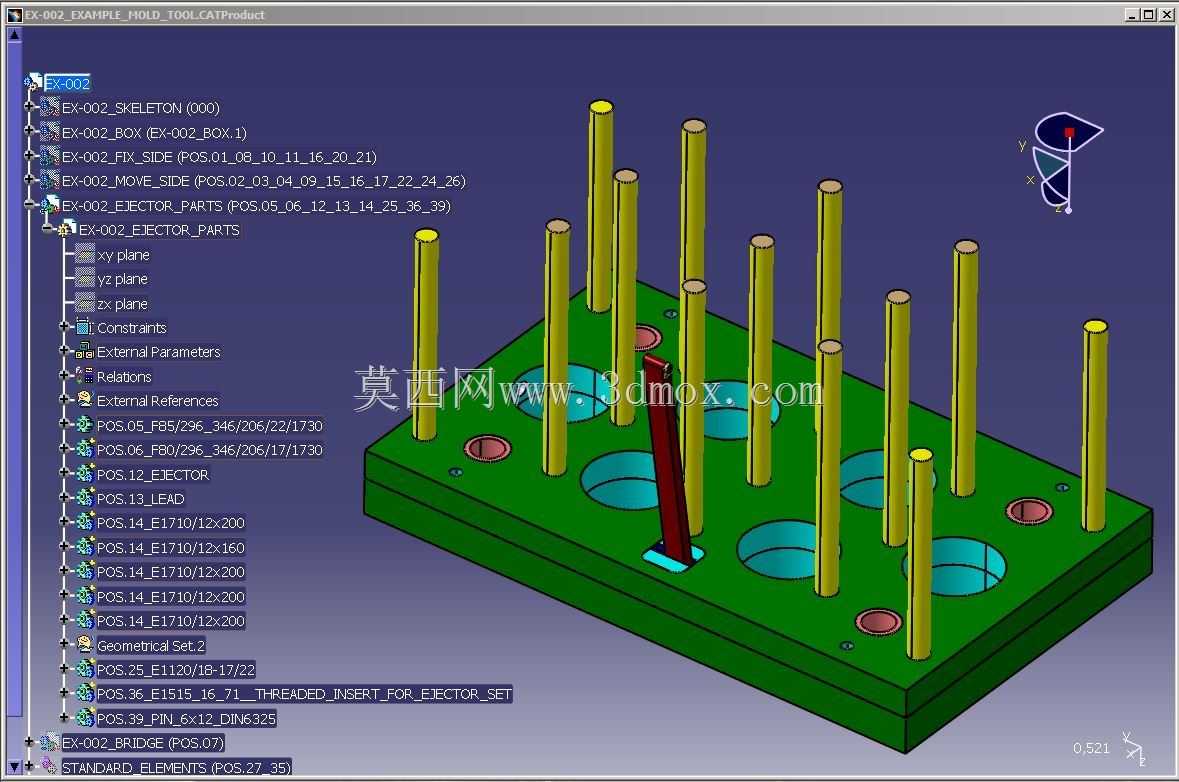Viewport: 1179px width, 782px height.
Task: Click the STANDARD_ELEMENTS node icon
Action: coord(50,766)
